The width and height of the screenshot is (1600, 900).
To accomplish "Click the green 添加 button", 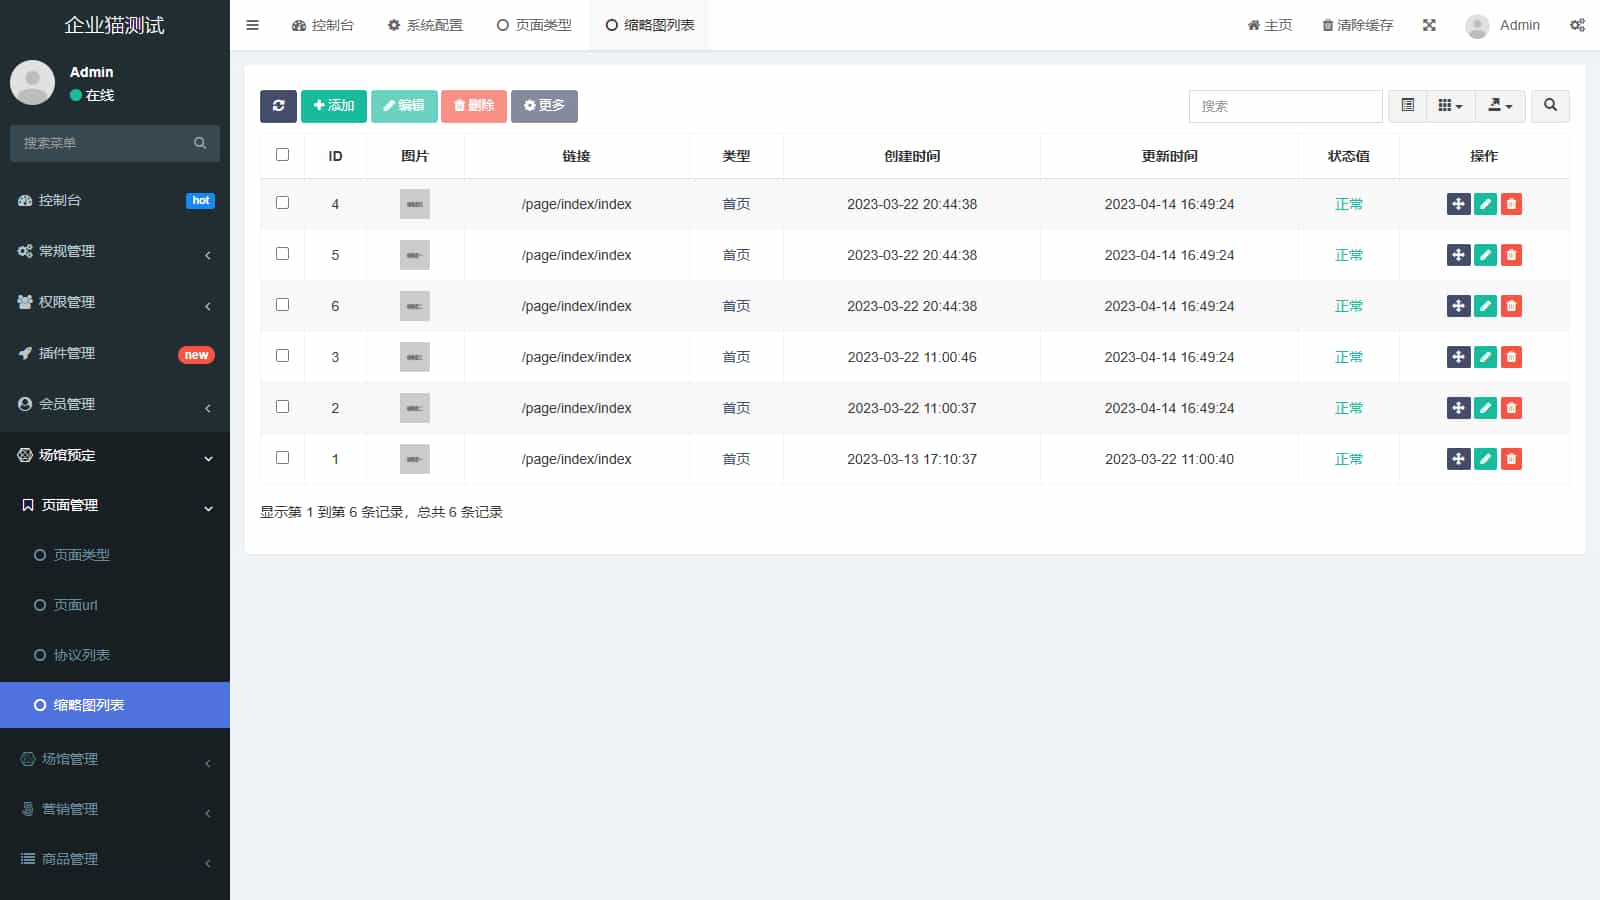I will click(333, 106).
